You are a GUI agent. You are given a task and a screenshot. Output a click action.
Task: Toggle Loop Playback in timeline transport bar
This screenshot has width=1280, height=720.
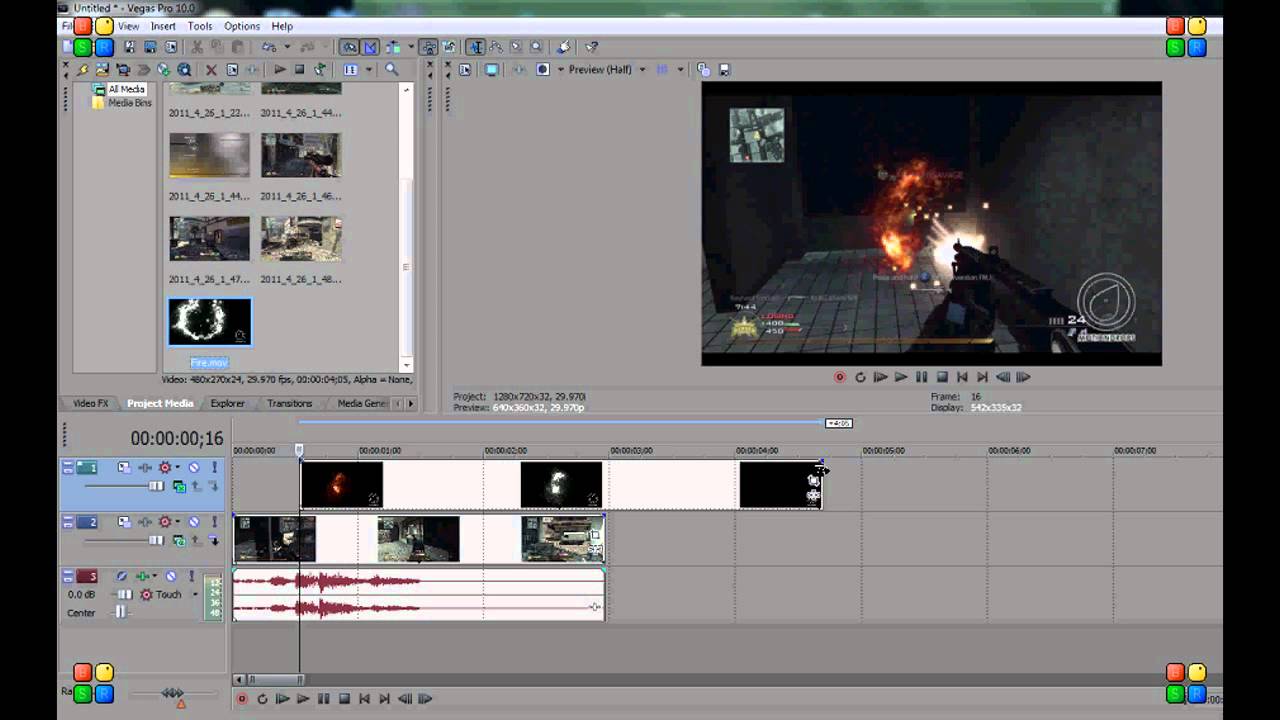click(x=262, y=699)
